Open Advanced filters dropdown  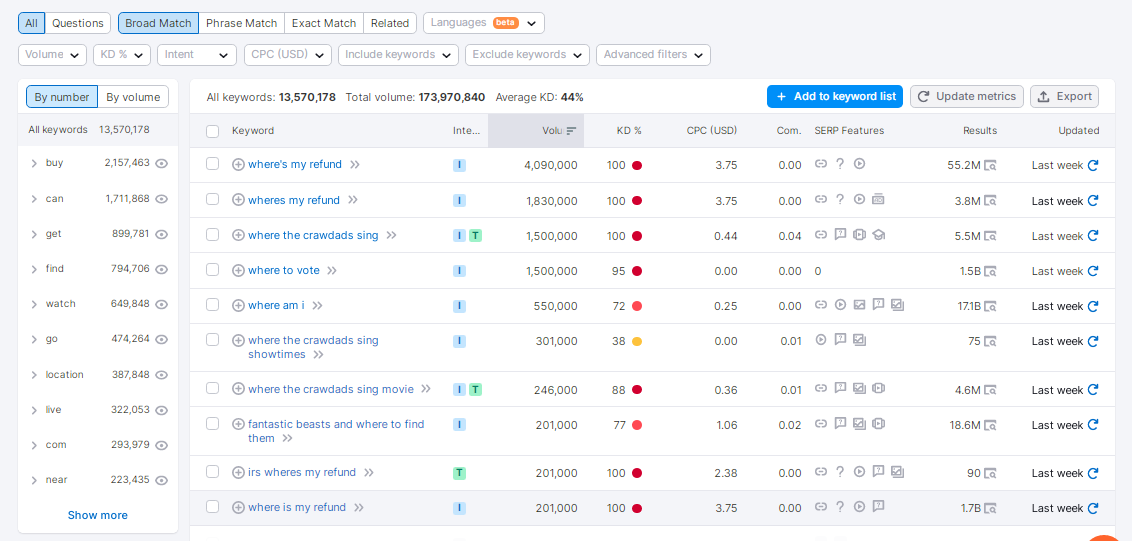[x=653, y=55]
